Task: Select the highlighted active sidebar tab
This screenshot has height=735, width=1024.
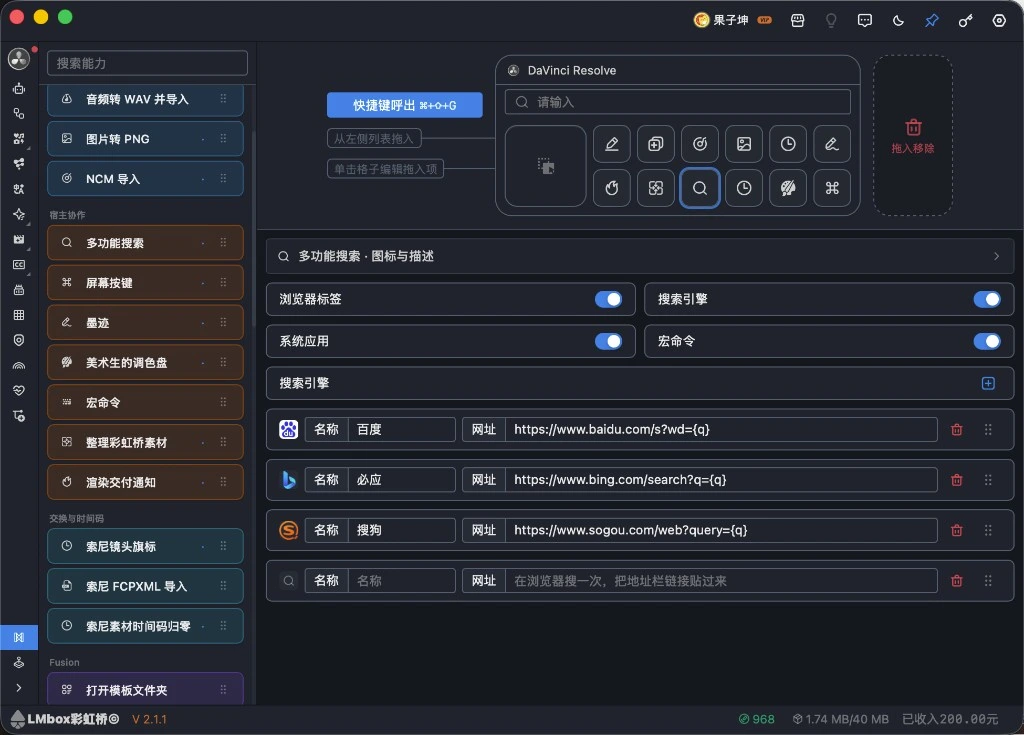Action: pyautogui.click(x=19, y=637)
